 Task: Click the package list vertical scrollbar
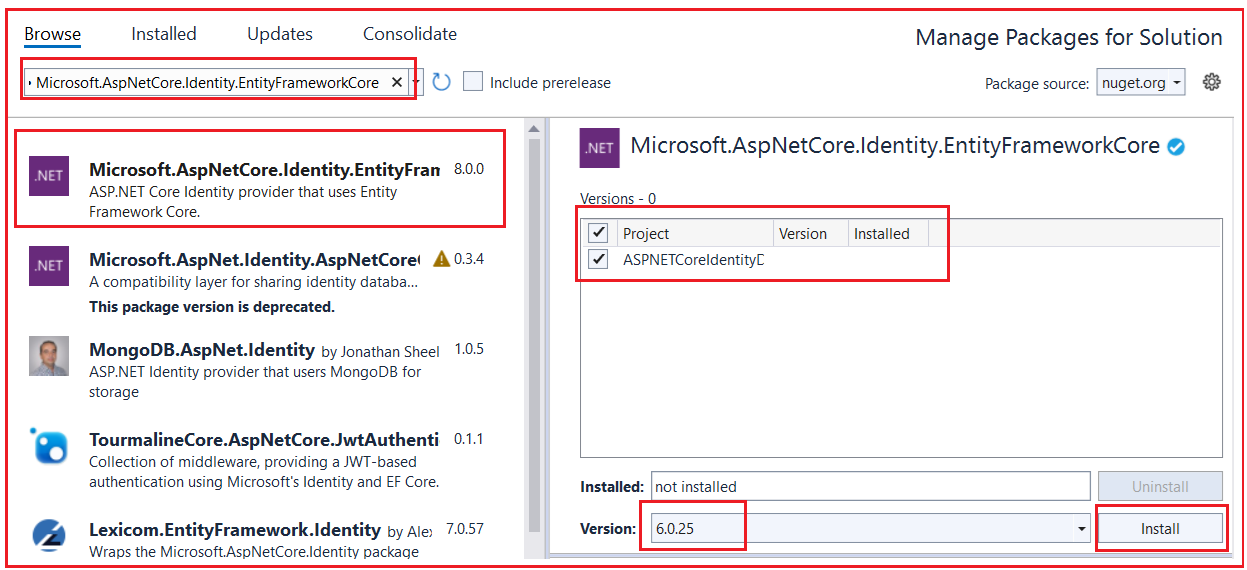click(x=535, y=335)
